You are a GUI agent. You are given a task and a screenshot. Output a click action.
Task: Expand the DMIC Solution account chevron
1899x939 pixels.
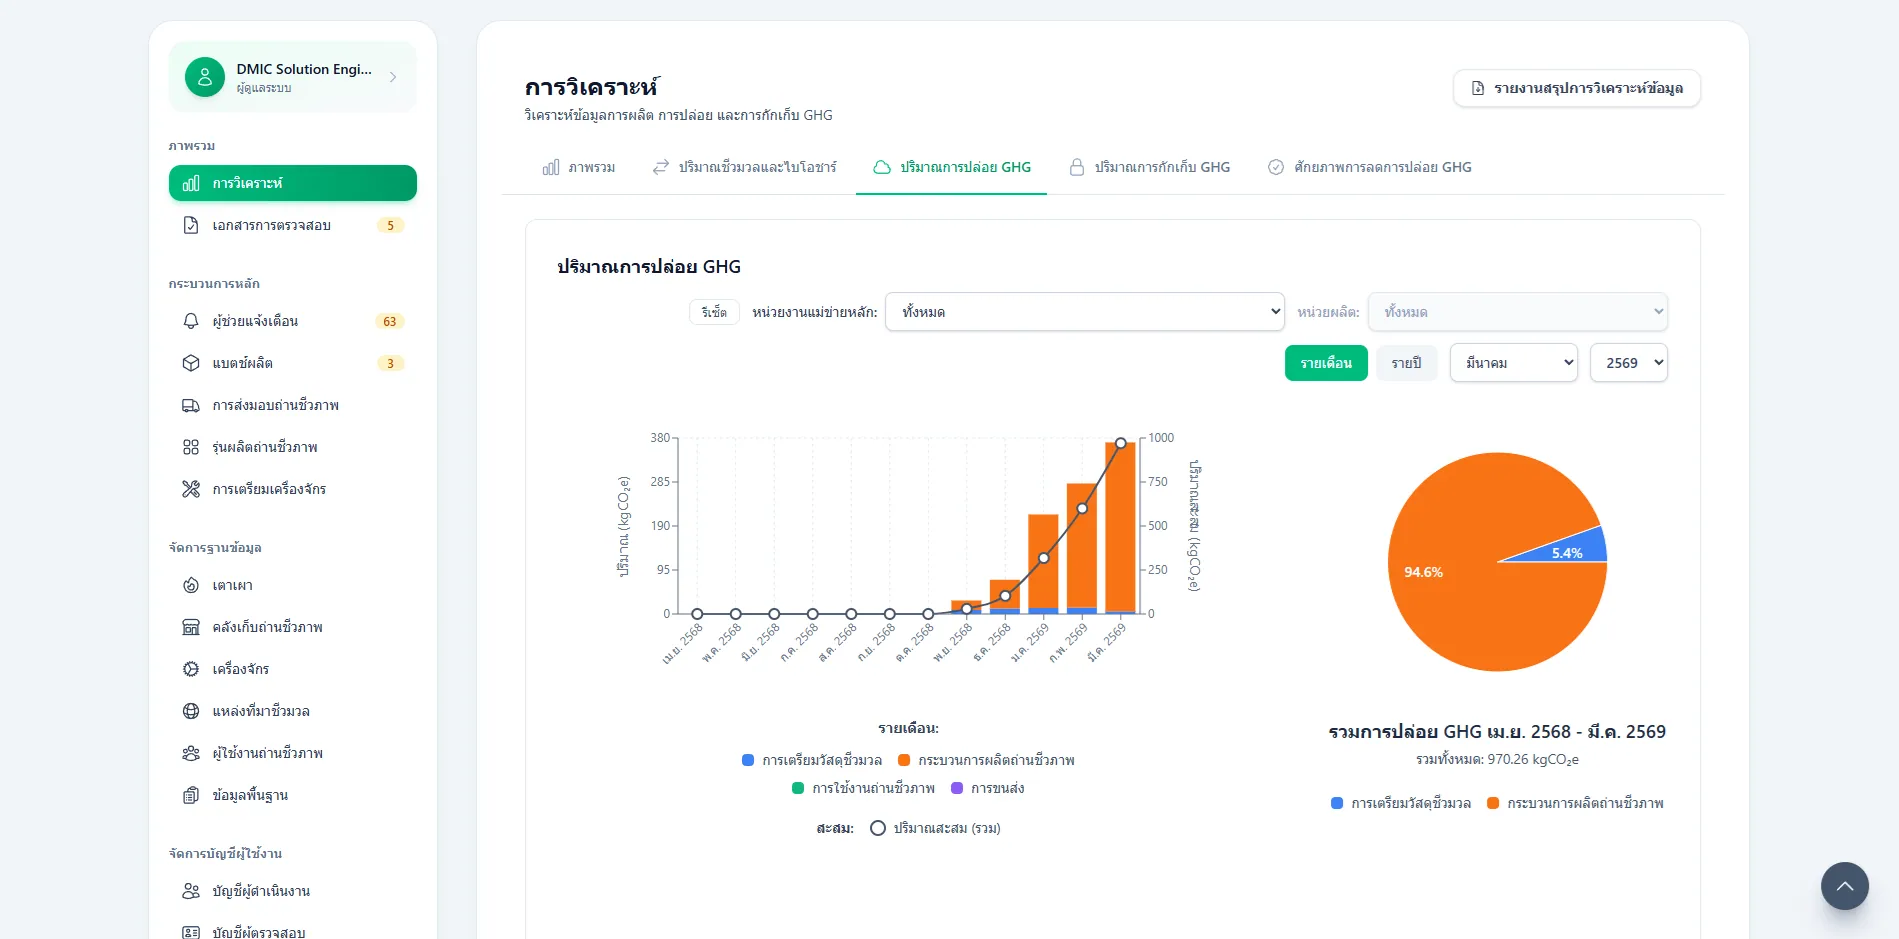tap(393, 77)
